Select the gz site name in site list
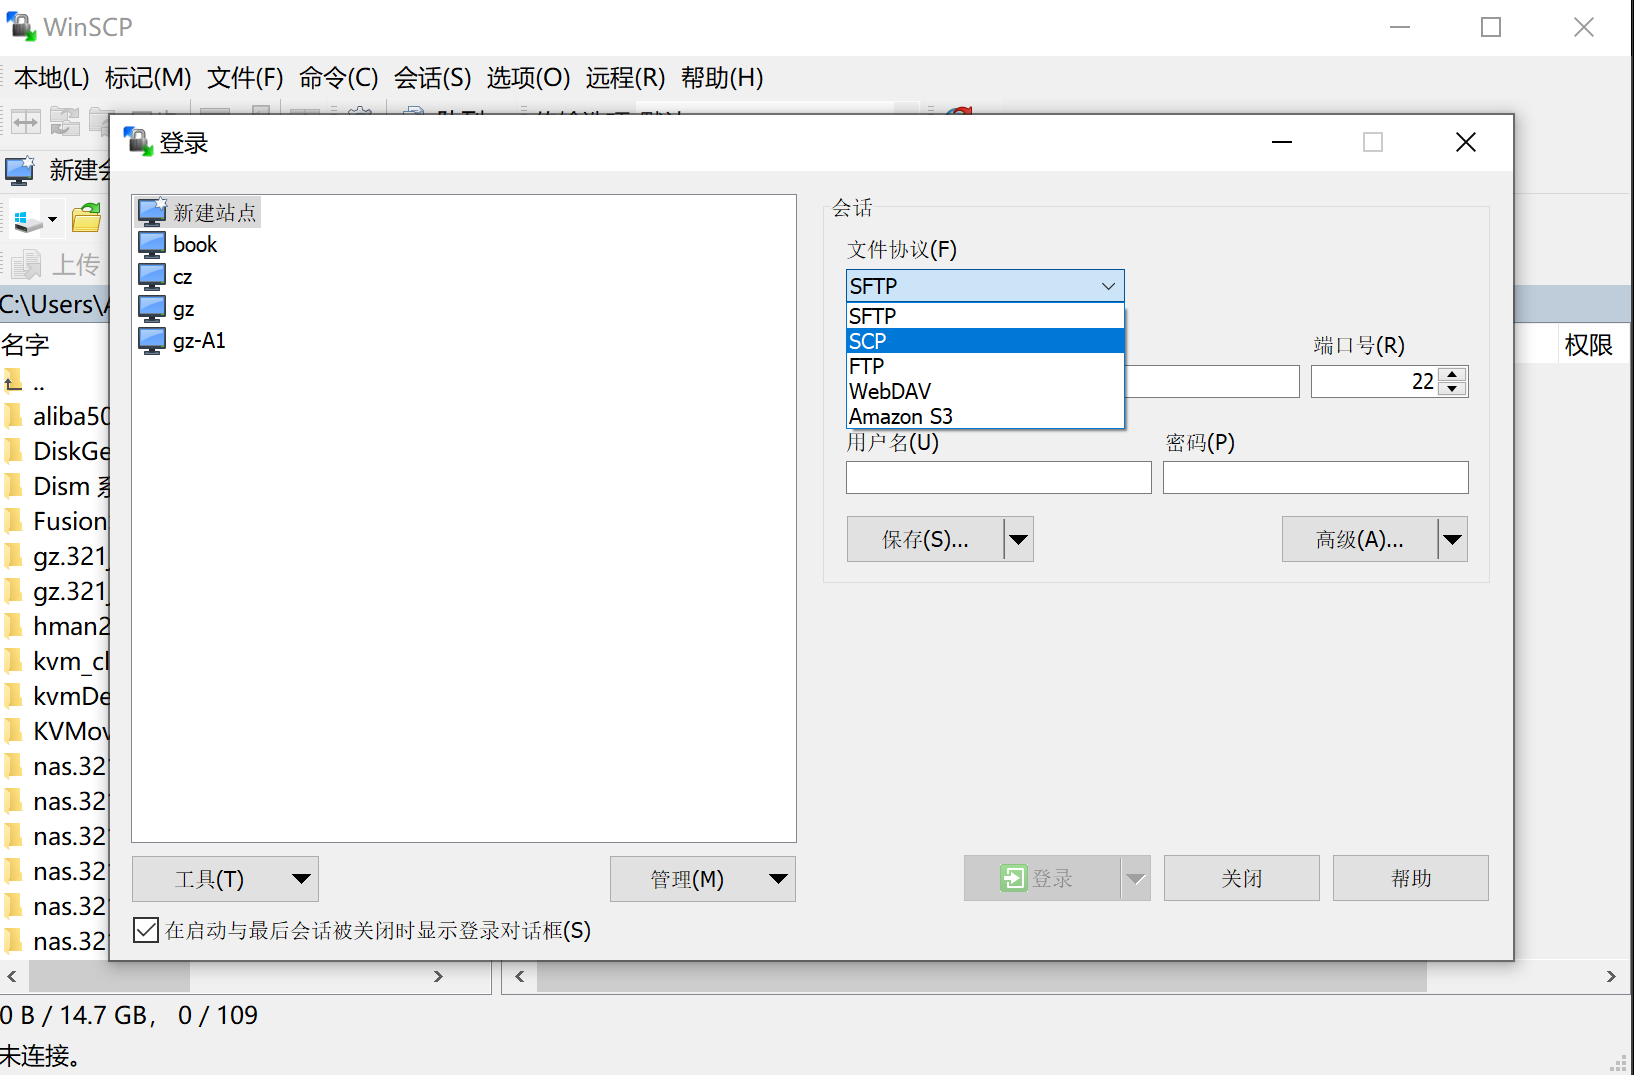The image size is (1634, 1075). click(184, 309)
